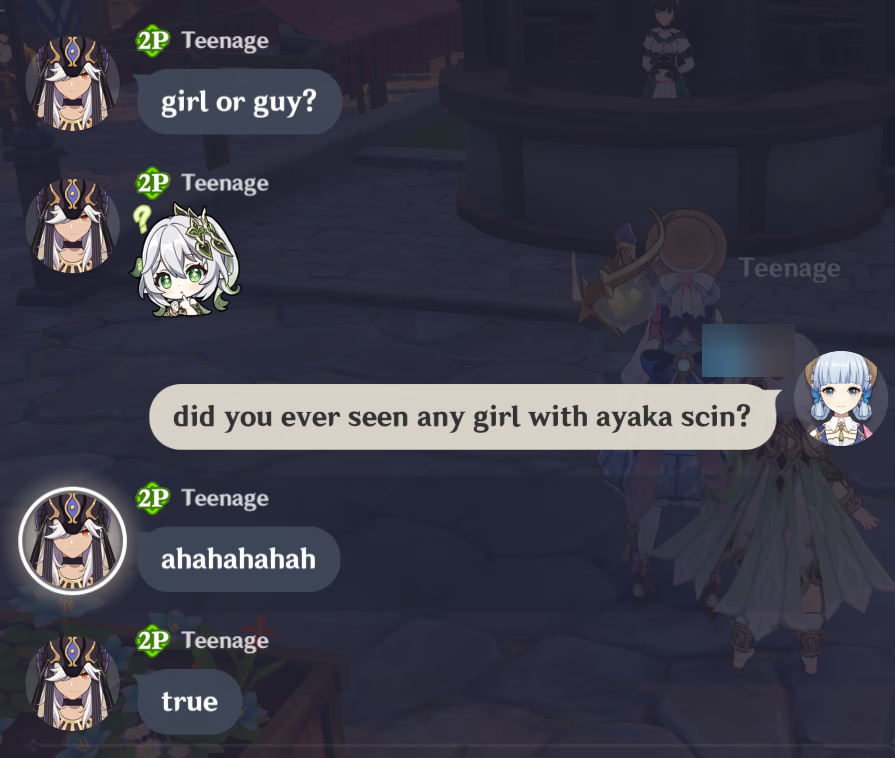895x758 pixels.
Task: Click the "ahahahahah" chat bubble
Action: [x=239, y=559]
